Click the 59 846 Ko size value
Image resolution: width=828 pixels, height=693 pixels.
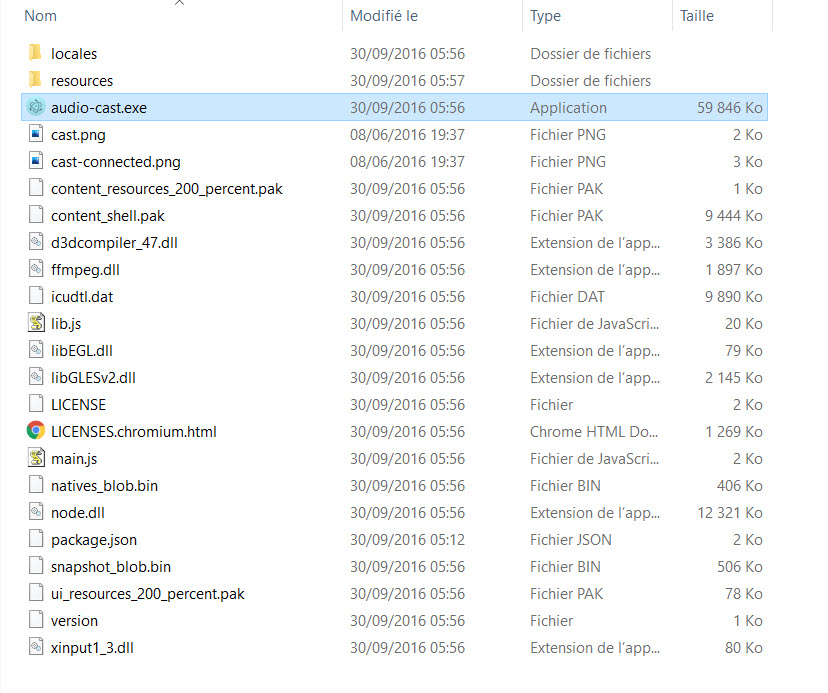click(x=729, y=108)
